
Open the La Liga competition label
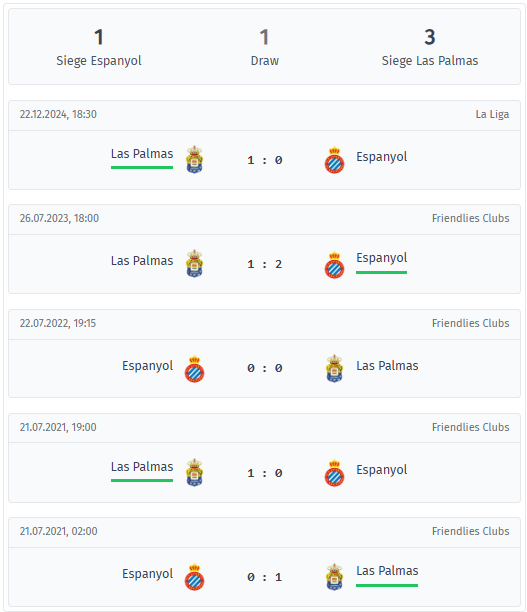click(492, 114)
